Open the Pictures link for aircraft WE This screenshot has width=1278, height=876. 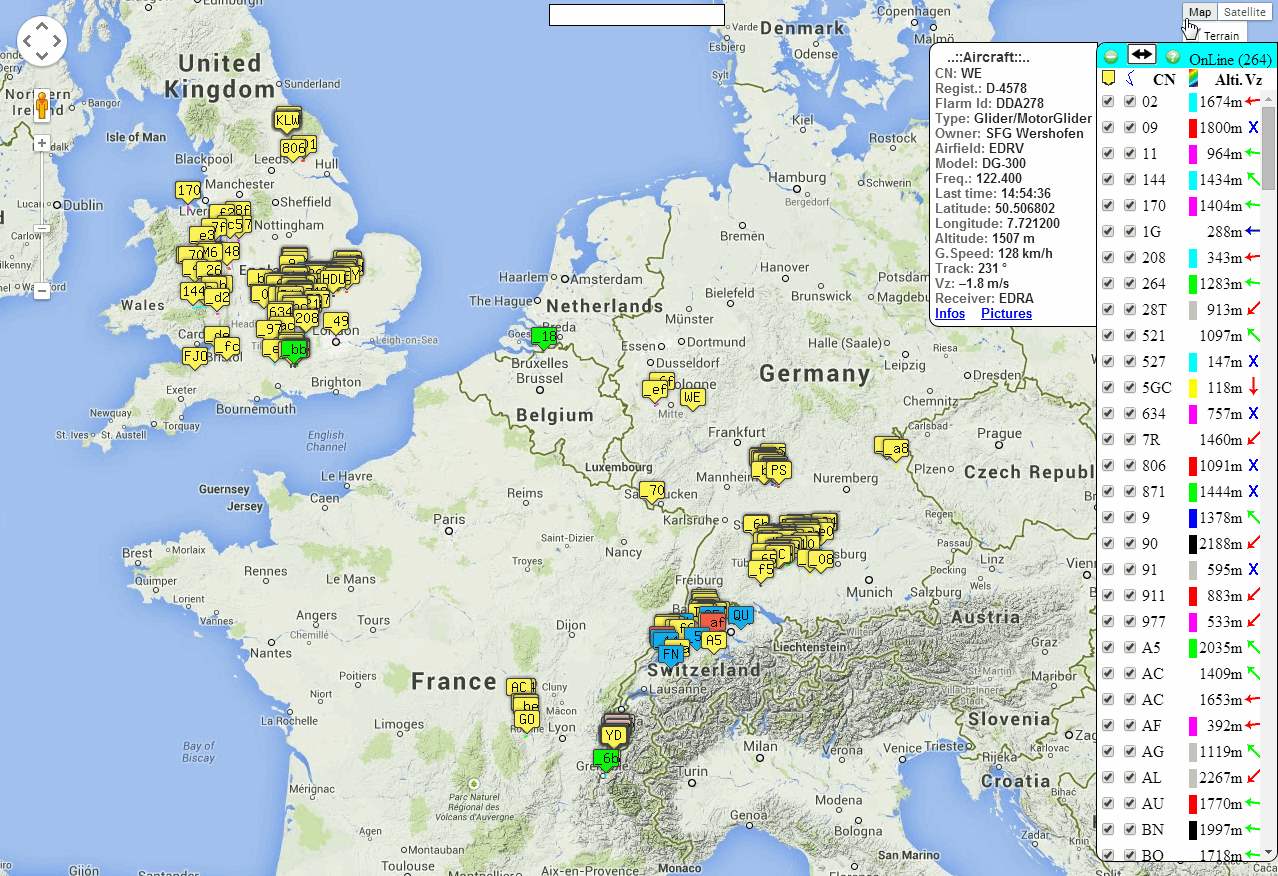pyautogui.click(x=1006, y=313)
